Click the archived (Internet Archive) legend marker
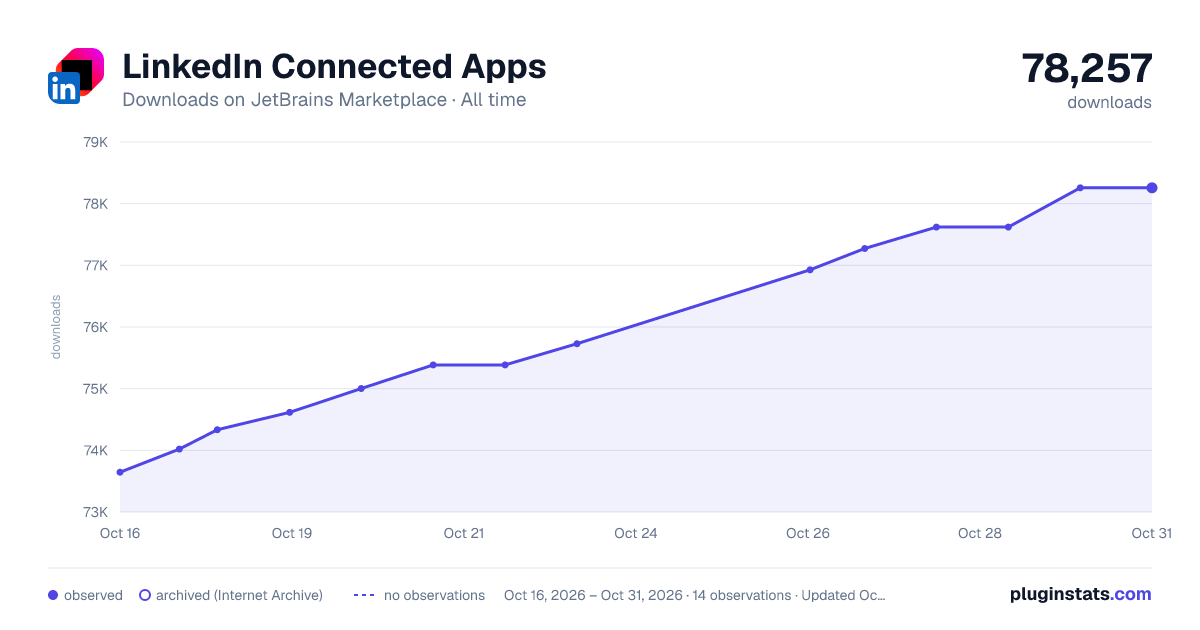 [144, 595]
